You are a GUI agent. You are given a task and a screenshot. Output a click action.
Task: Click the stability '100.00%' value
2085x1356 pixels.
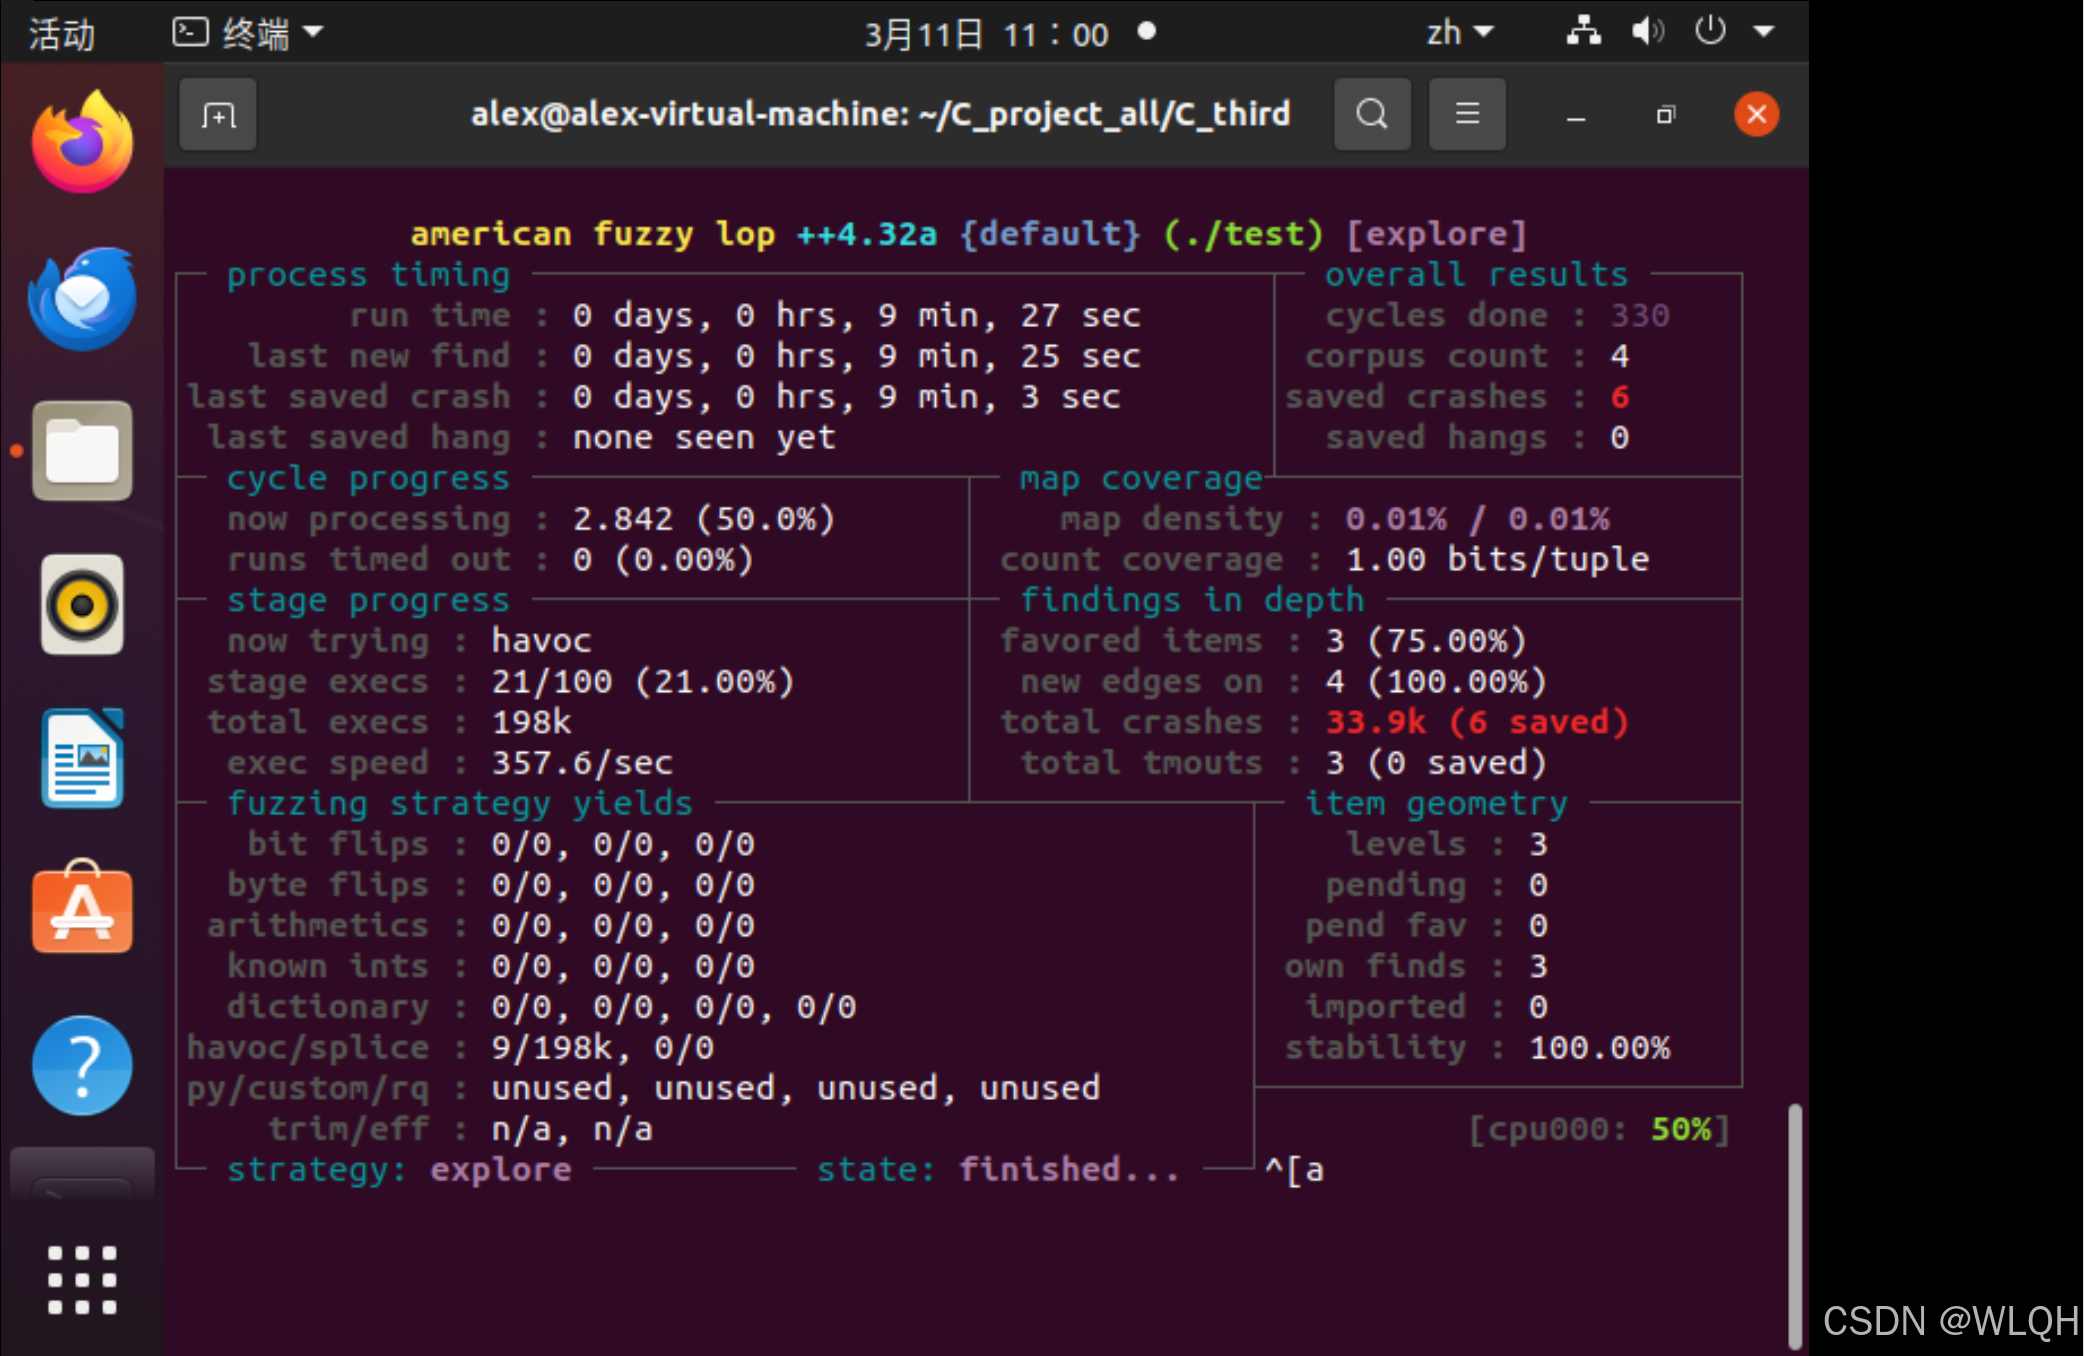click(1599, 1048)
